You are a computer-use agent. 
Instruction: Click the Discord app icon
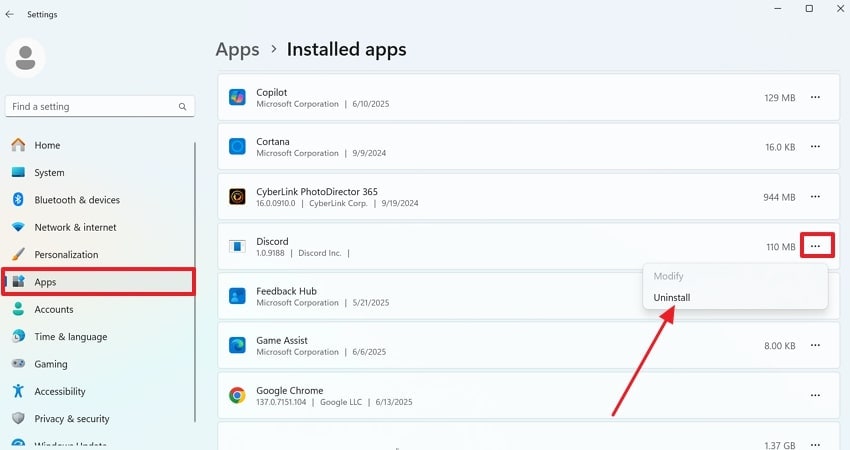tap(237, 247)
